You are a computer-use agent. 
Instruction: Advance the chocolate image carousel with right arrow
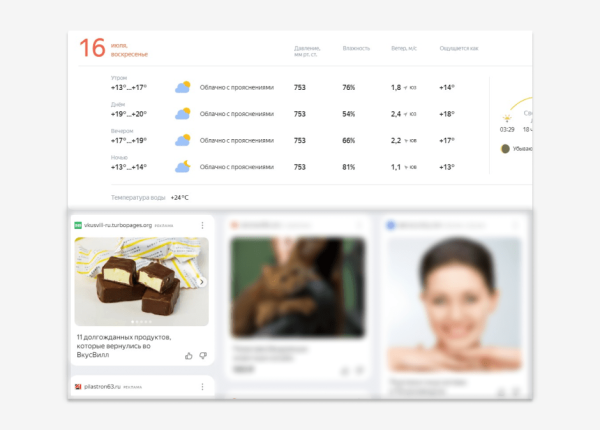click(201, 282)
